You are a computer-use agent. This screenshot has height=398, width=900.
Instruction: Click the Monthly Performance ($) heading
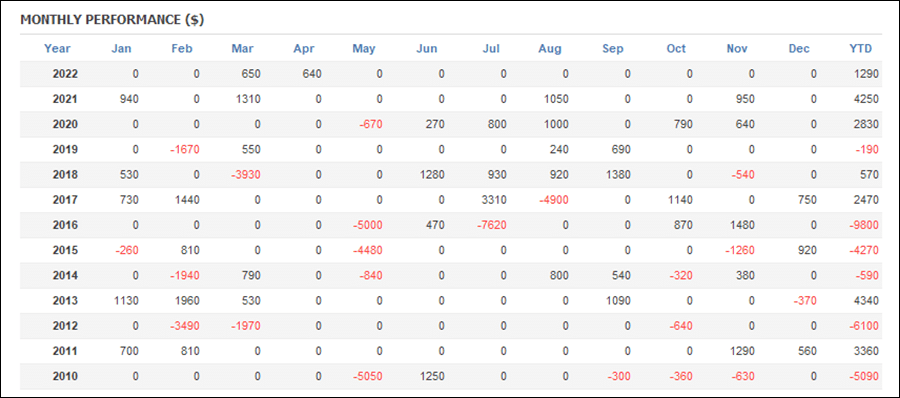coord(112,20)
